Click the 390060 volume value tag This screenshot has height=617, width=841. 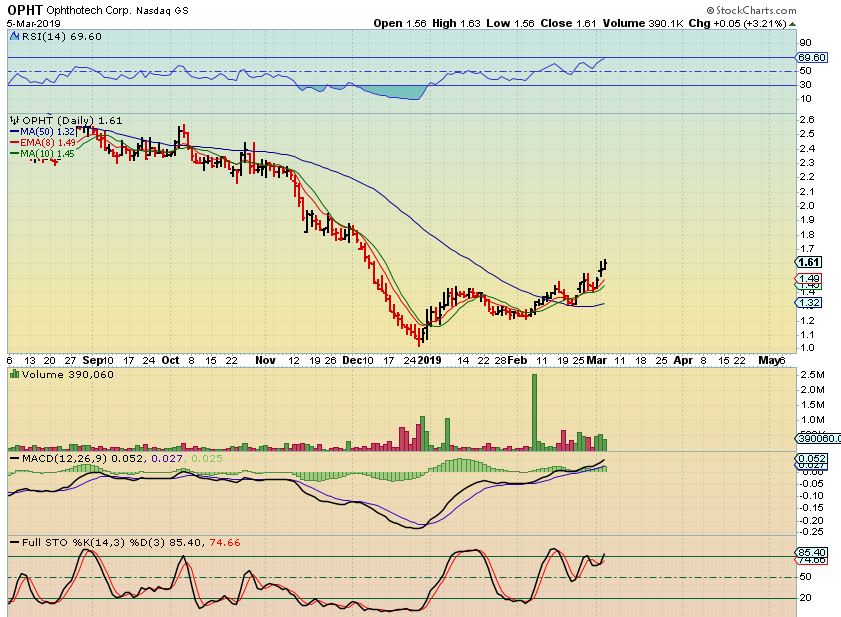tap(820, 438)
